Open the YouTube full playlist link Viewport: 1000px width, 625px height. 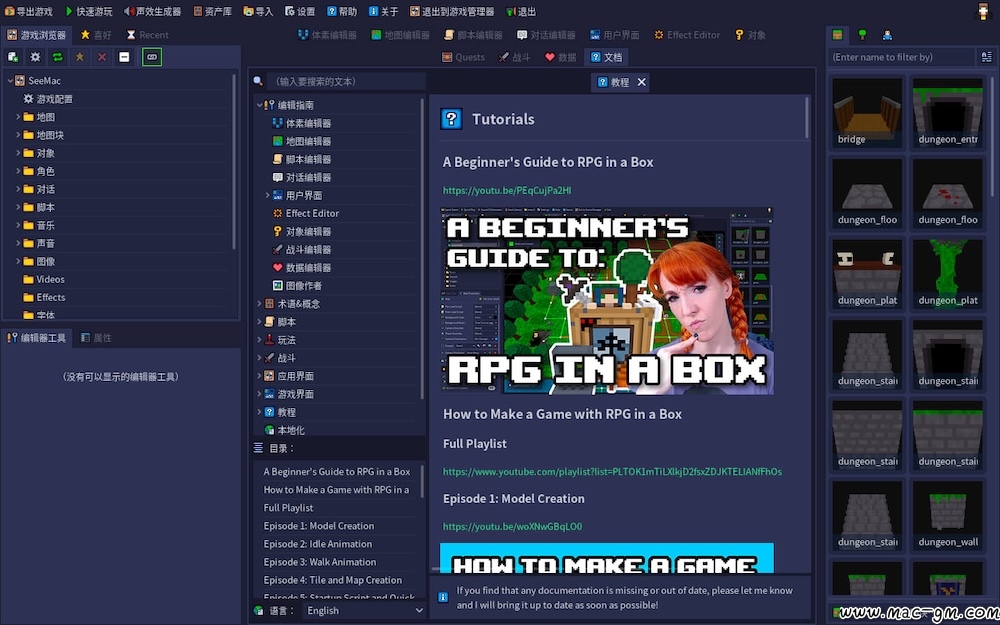point(612,472)
